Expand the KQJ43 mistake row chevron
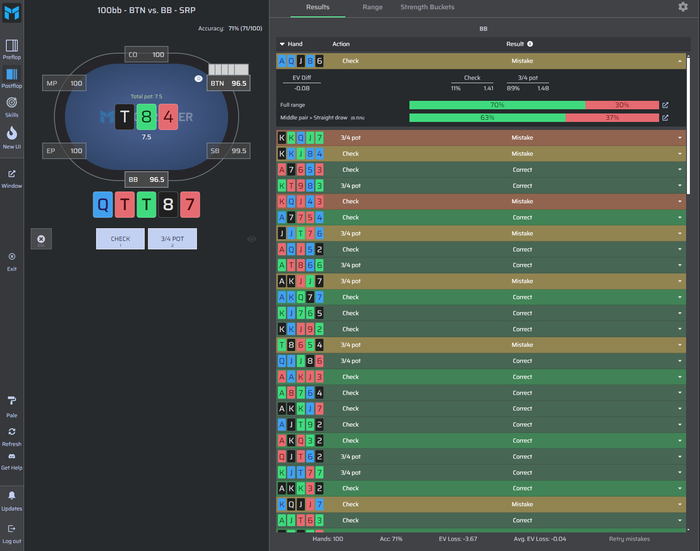This screenshot has width=700, height=551. tap(680, 201)
